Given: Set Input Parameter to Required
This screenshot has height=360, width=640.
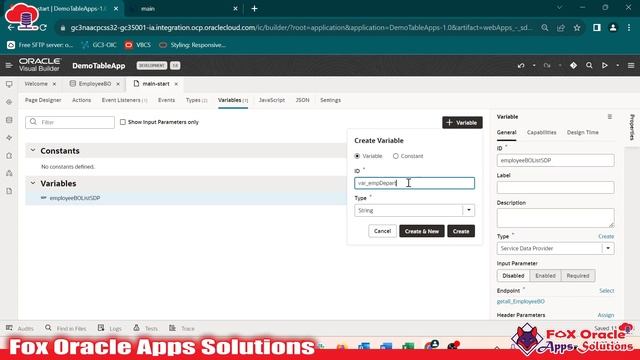Looking at the screenshot, I should point(578,276).
